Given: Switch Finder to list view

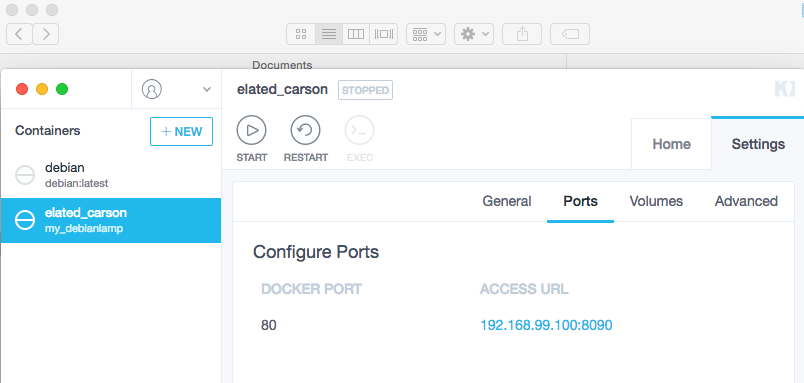Looking at the screenshot, I should [329, 34].
